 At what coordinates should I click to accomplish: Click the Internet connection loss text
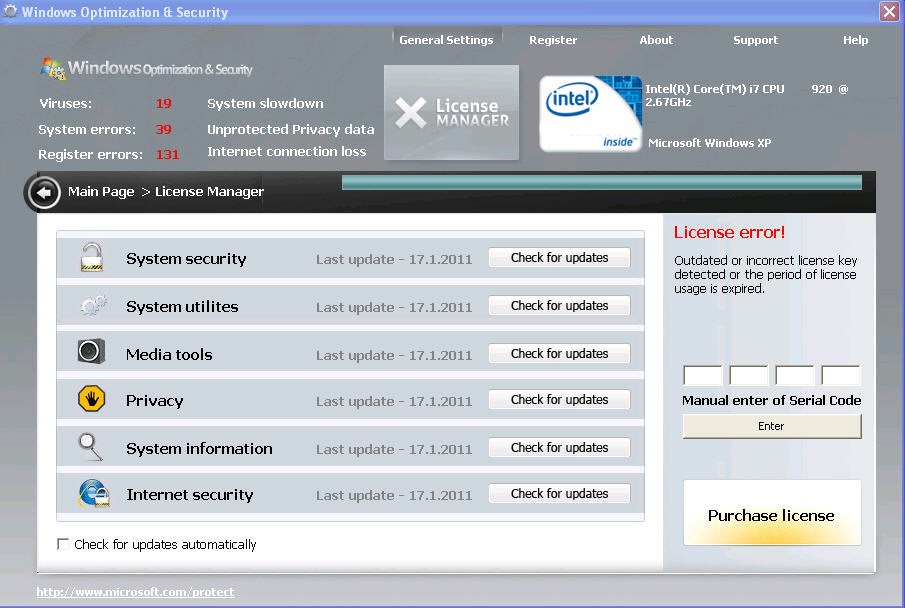[x=287, y=151]
